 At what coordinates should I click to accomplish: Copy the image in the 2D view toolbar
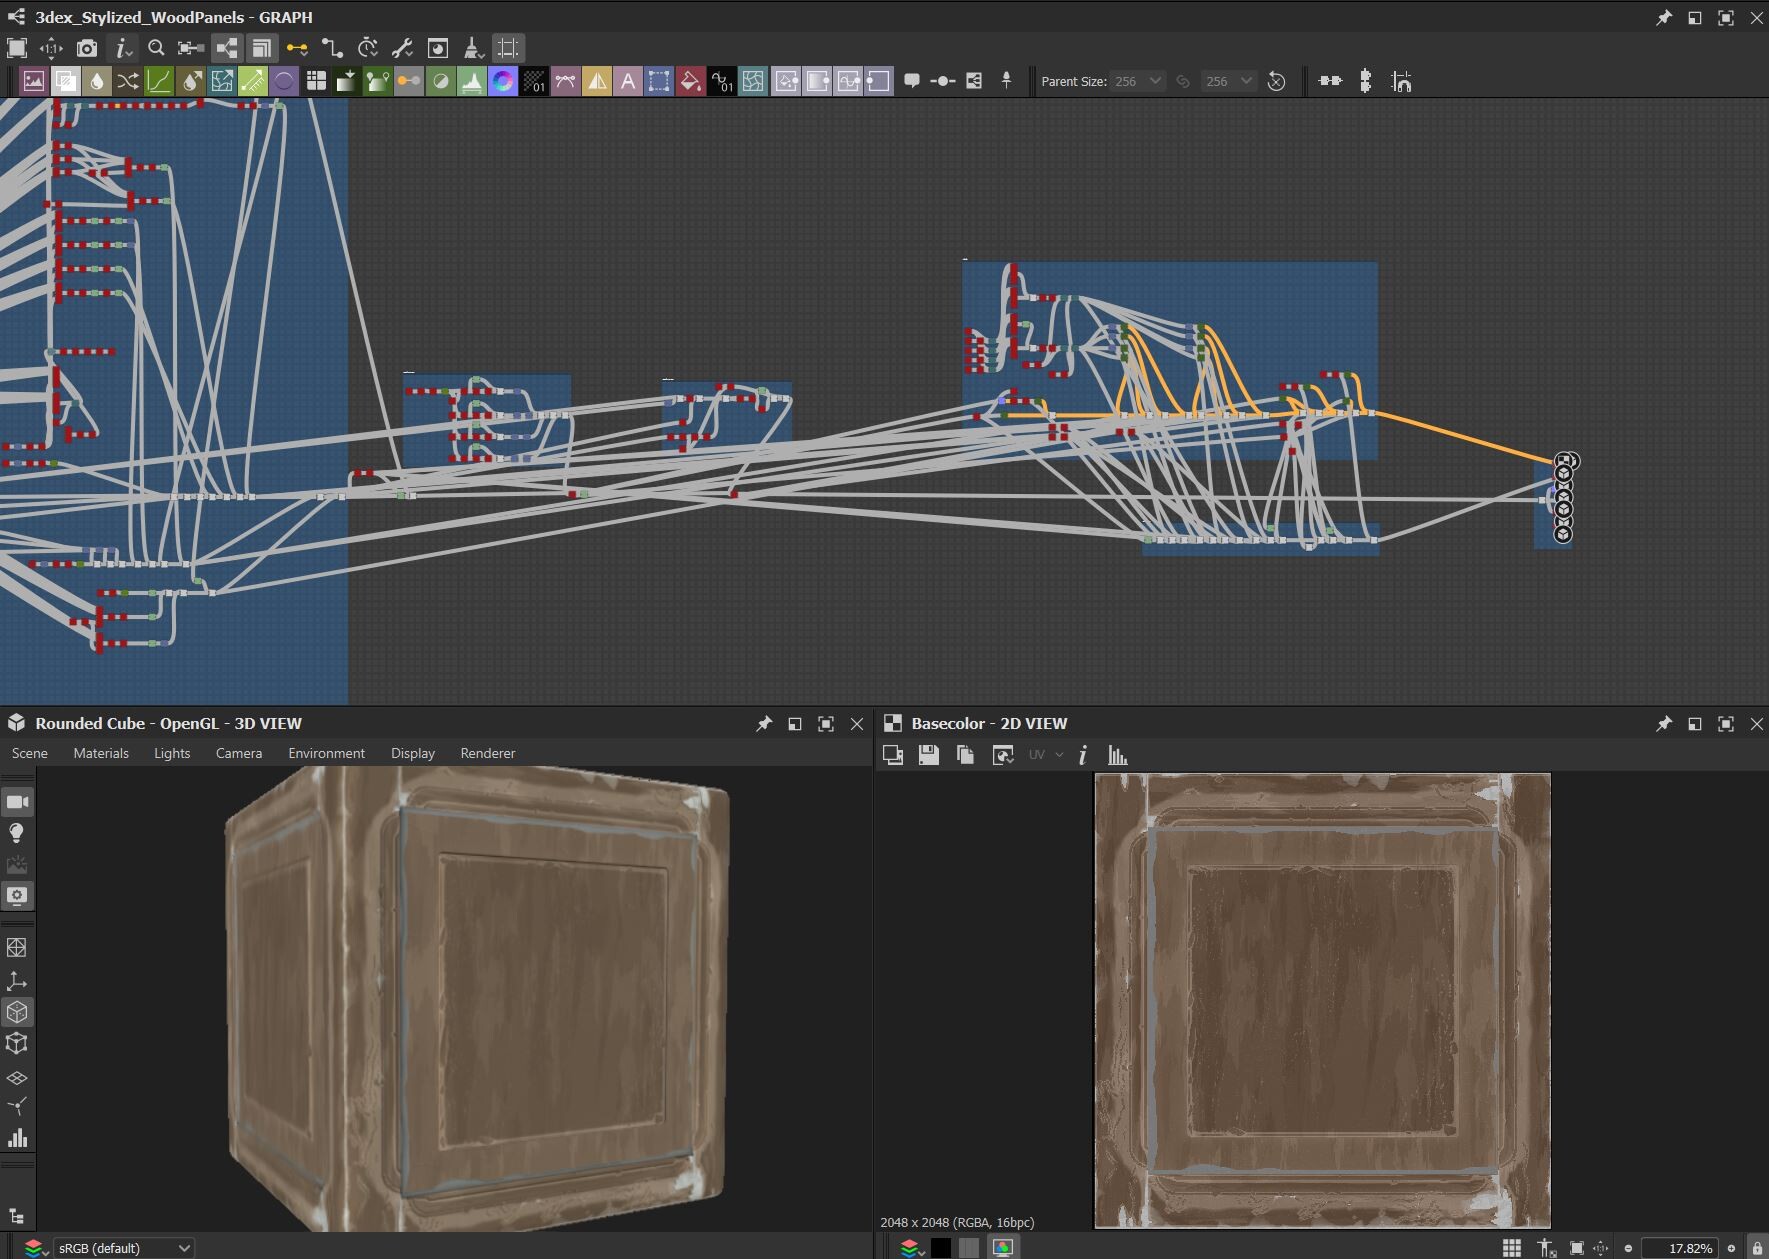[x=966, y=756]
